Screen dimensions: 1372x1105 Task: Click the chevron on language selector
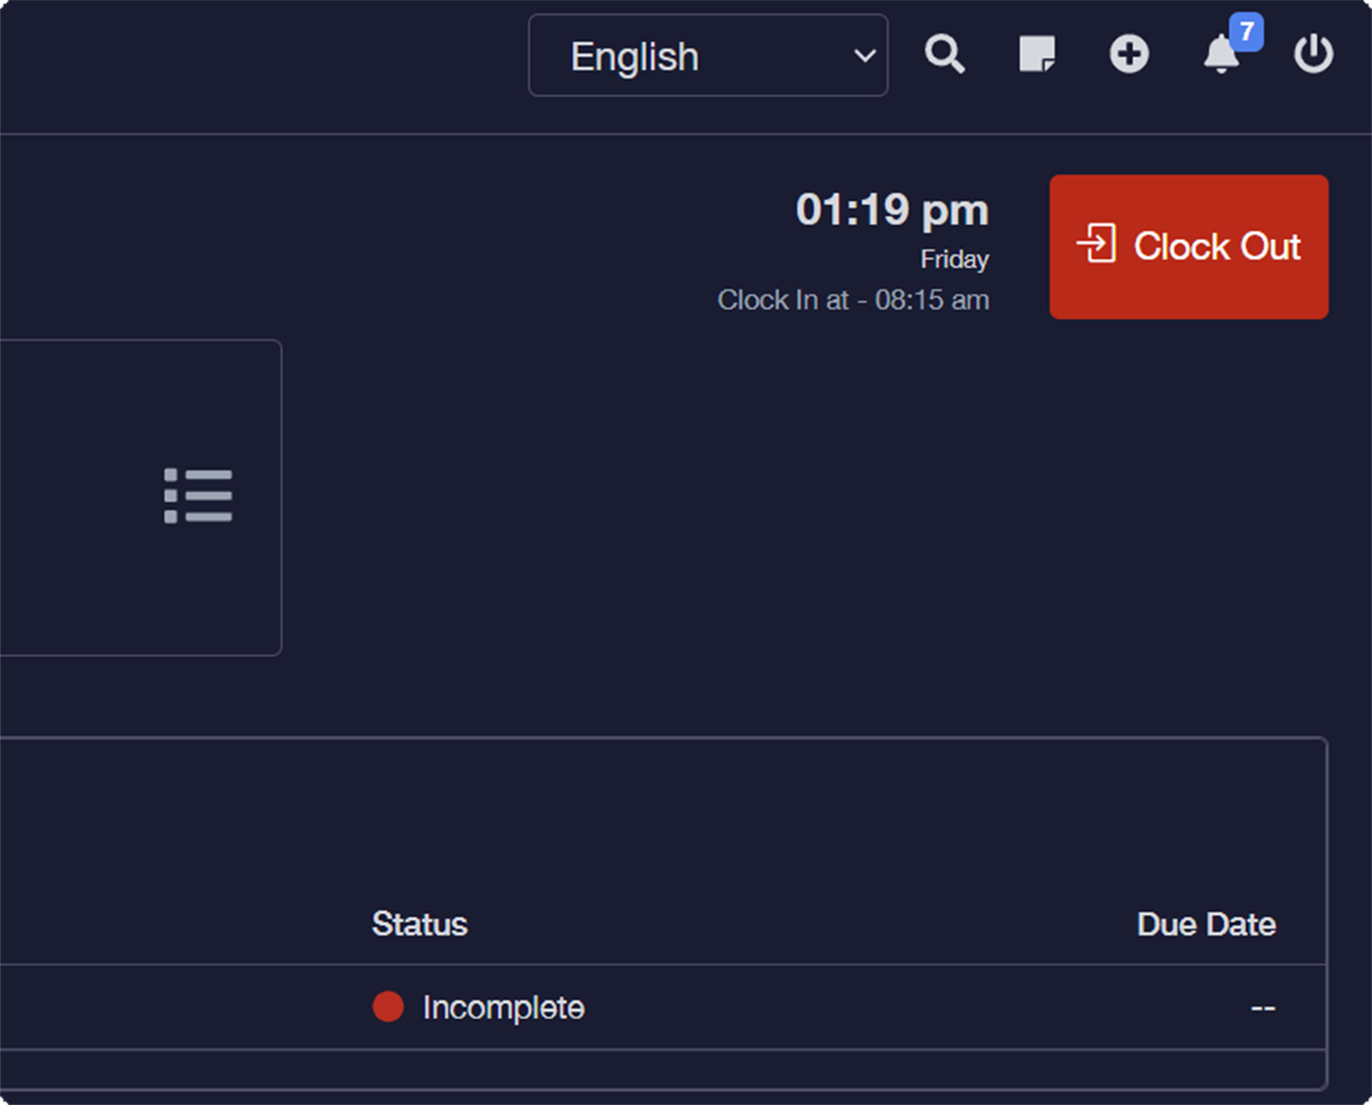click(864, 56)
